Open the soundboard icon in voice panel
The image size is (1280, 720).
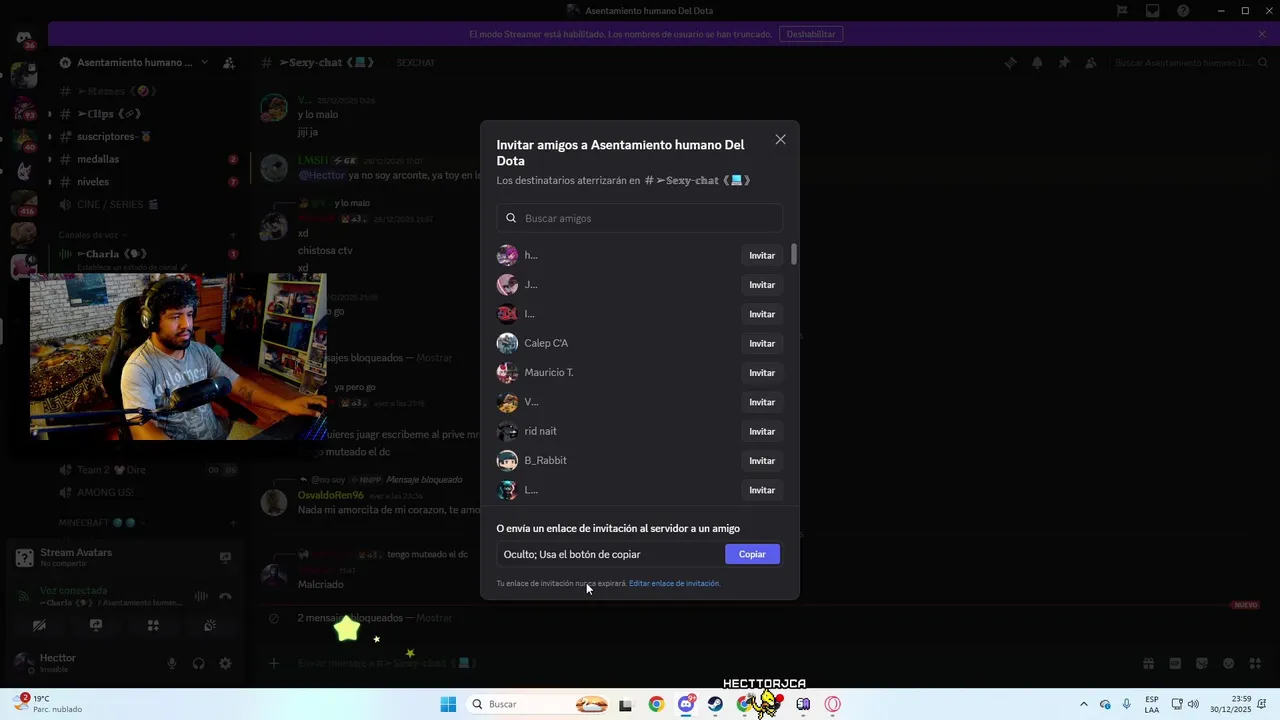click(x=210, y=625)
